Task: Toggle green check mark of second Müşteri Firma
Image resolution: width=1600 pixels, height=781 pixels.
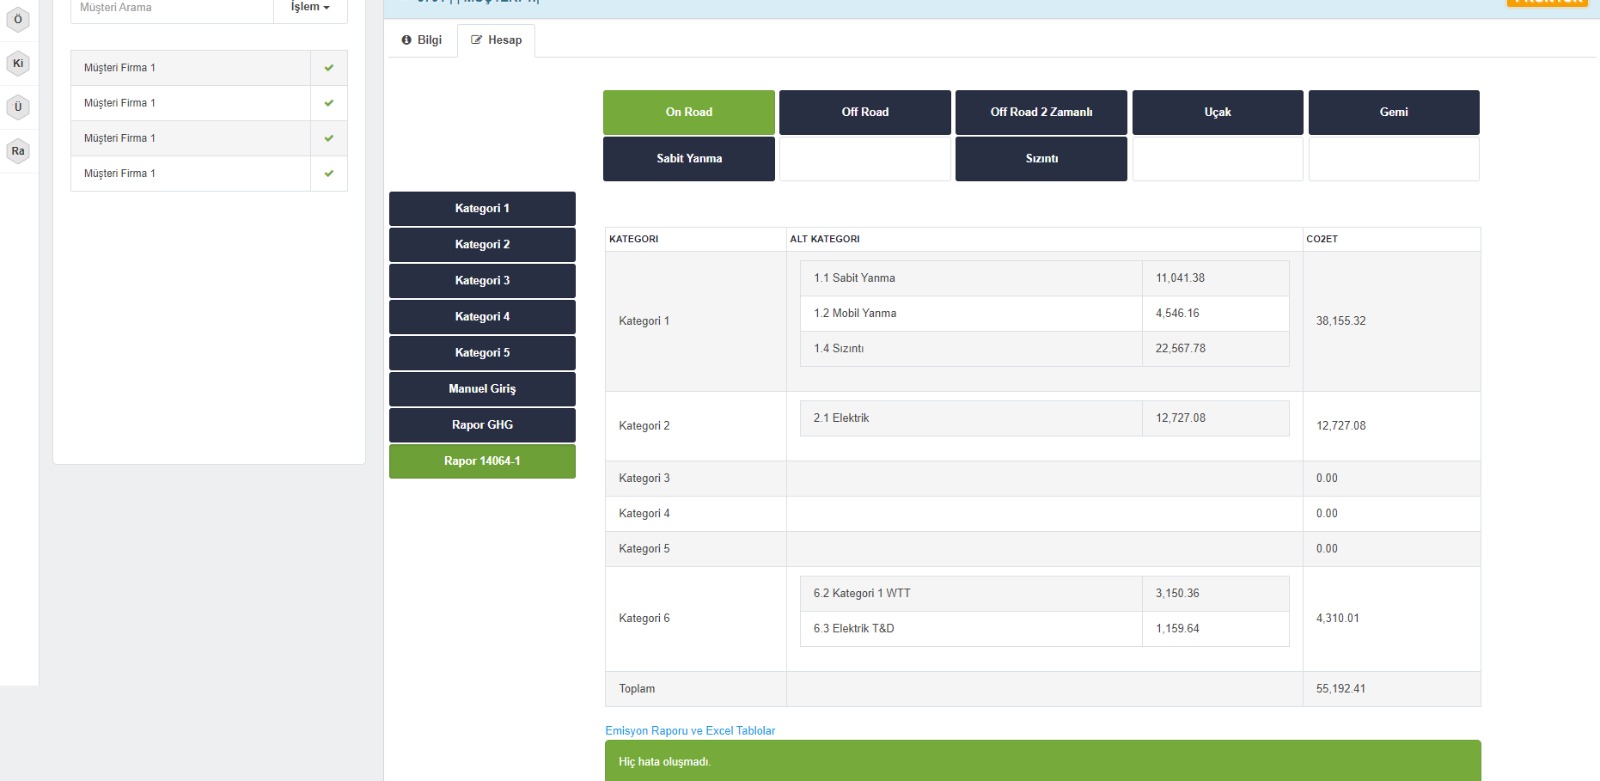Action: 329,103
